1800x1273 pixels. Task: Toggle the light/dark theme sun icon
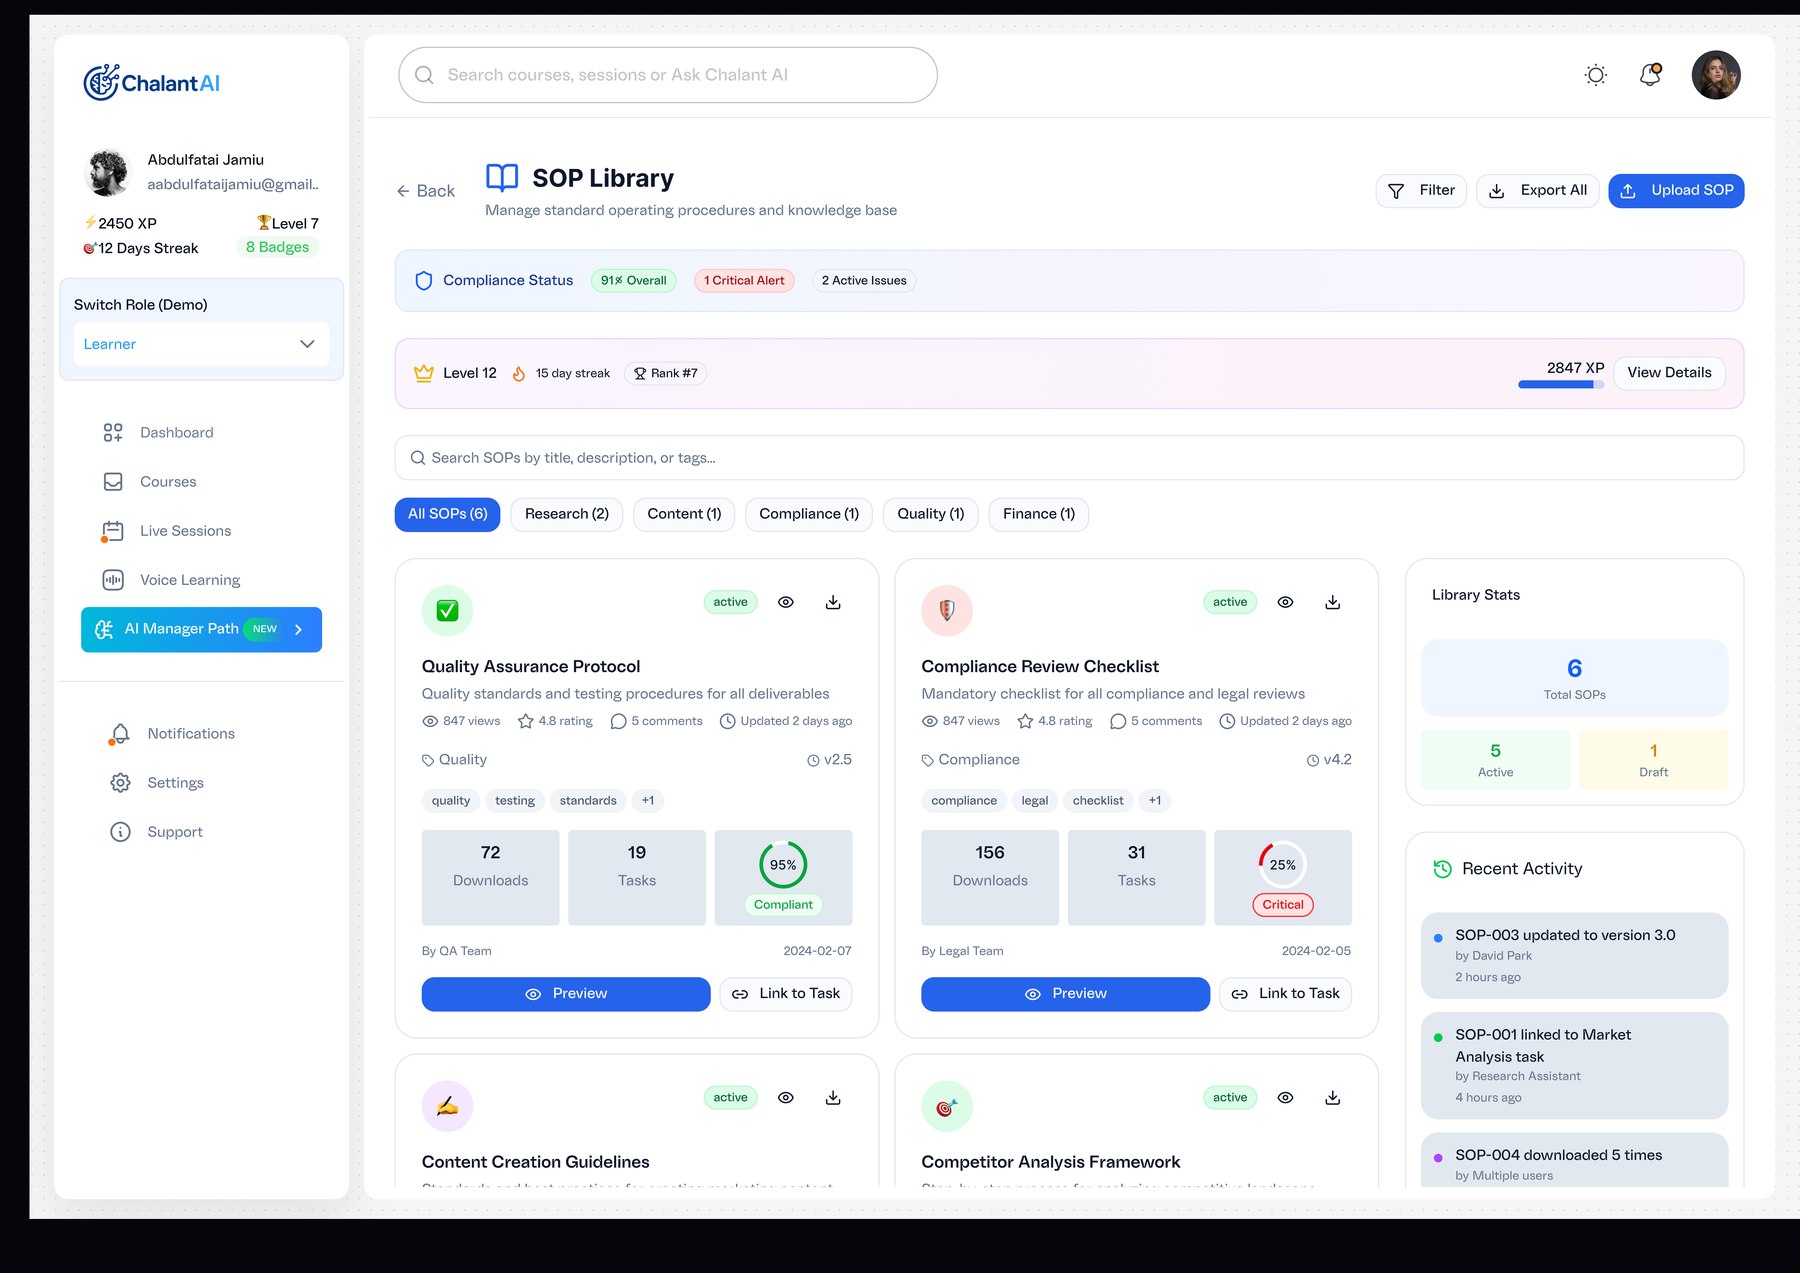pyautogui.click(x=1596, y=75)
